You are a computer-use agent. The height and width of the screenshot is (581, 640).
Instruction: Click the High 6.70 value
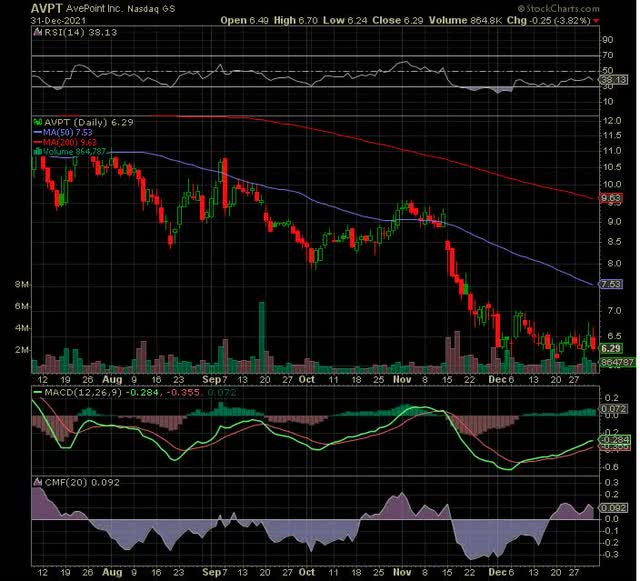point(296,20)
